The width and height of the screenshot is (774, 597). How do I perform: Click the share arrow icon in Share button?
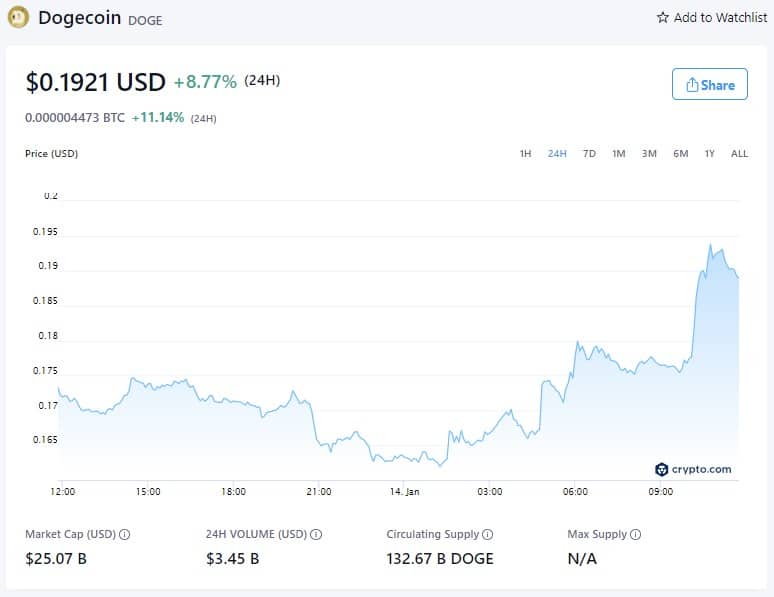(x=692, y=85)
